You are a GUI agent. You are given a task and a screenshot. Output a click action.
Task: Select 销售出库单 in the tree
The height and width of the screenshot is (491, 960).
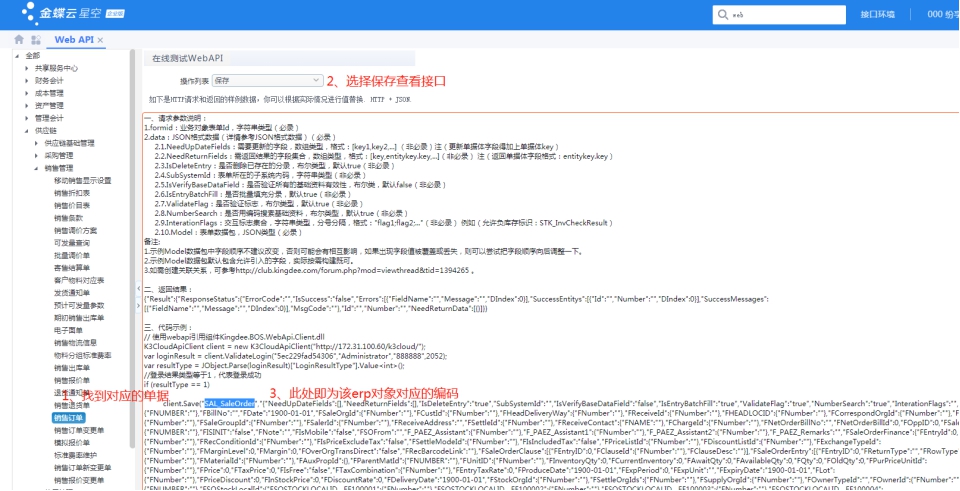click(x=72, y=368)
